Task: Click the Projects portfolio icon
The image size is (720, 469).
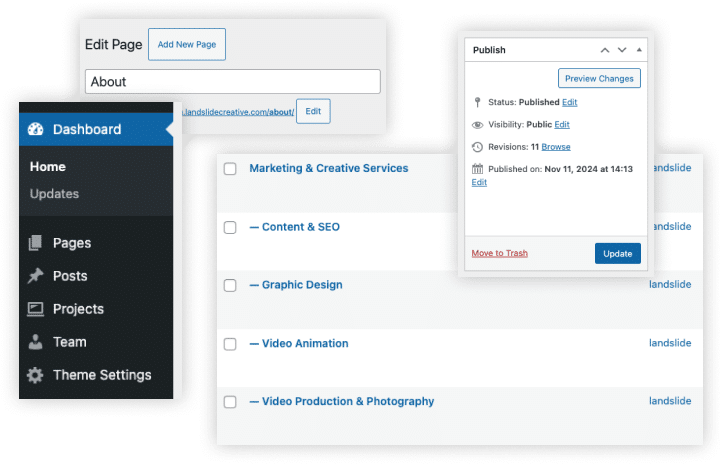Action: [36, 309]
